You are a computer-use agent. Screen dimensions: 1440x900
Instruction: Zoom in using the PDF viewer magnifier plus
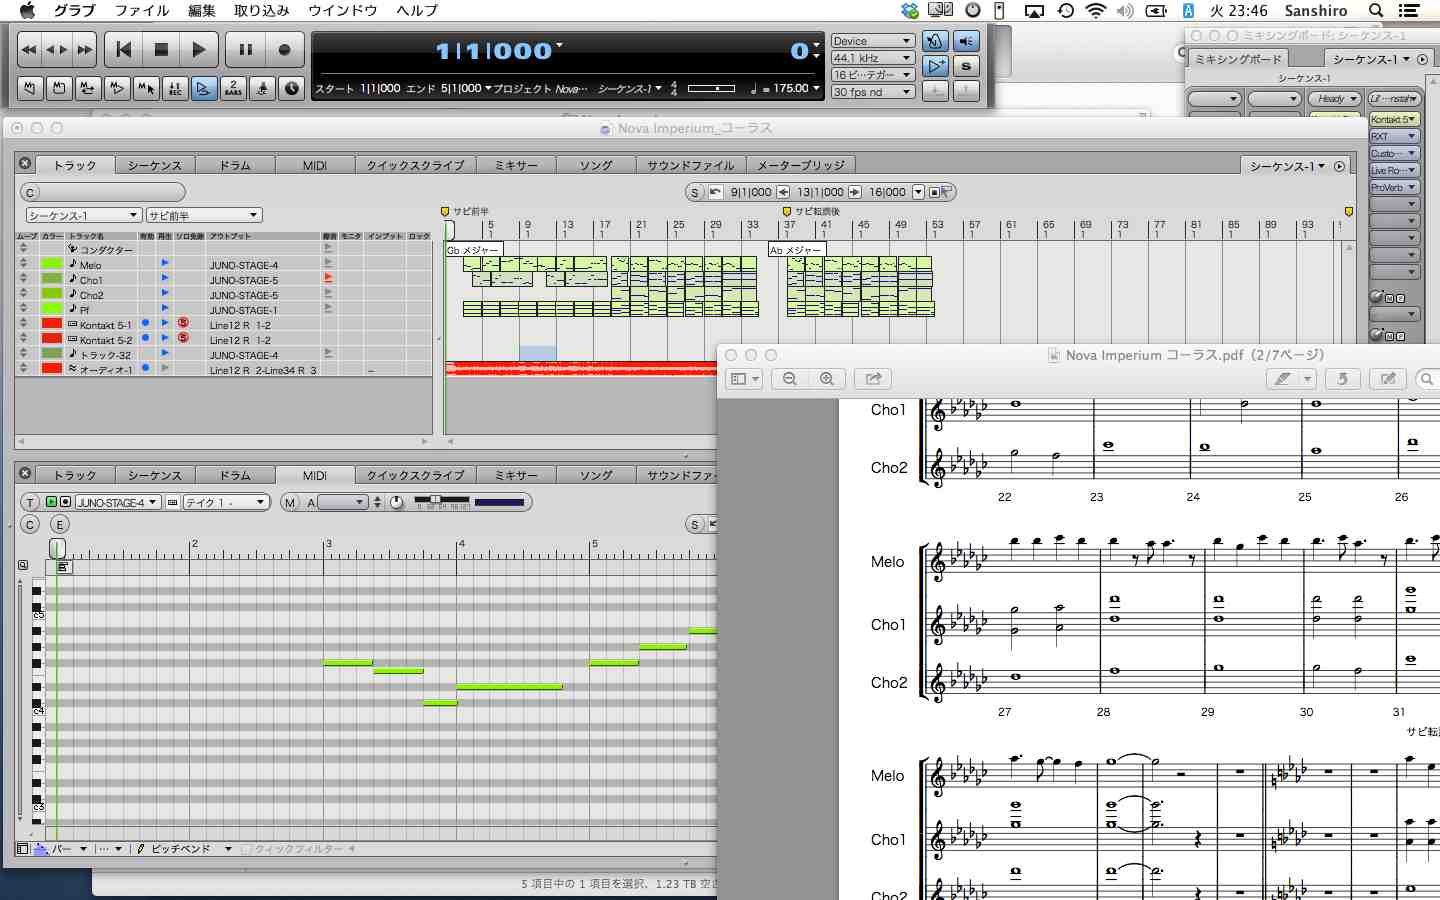point(827,379)
